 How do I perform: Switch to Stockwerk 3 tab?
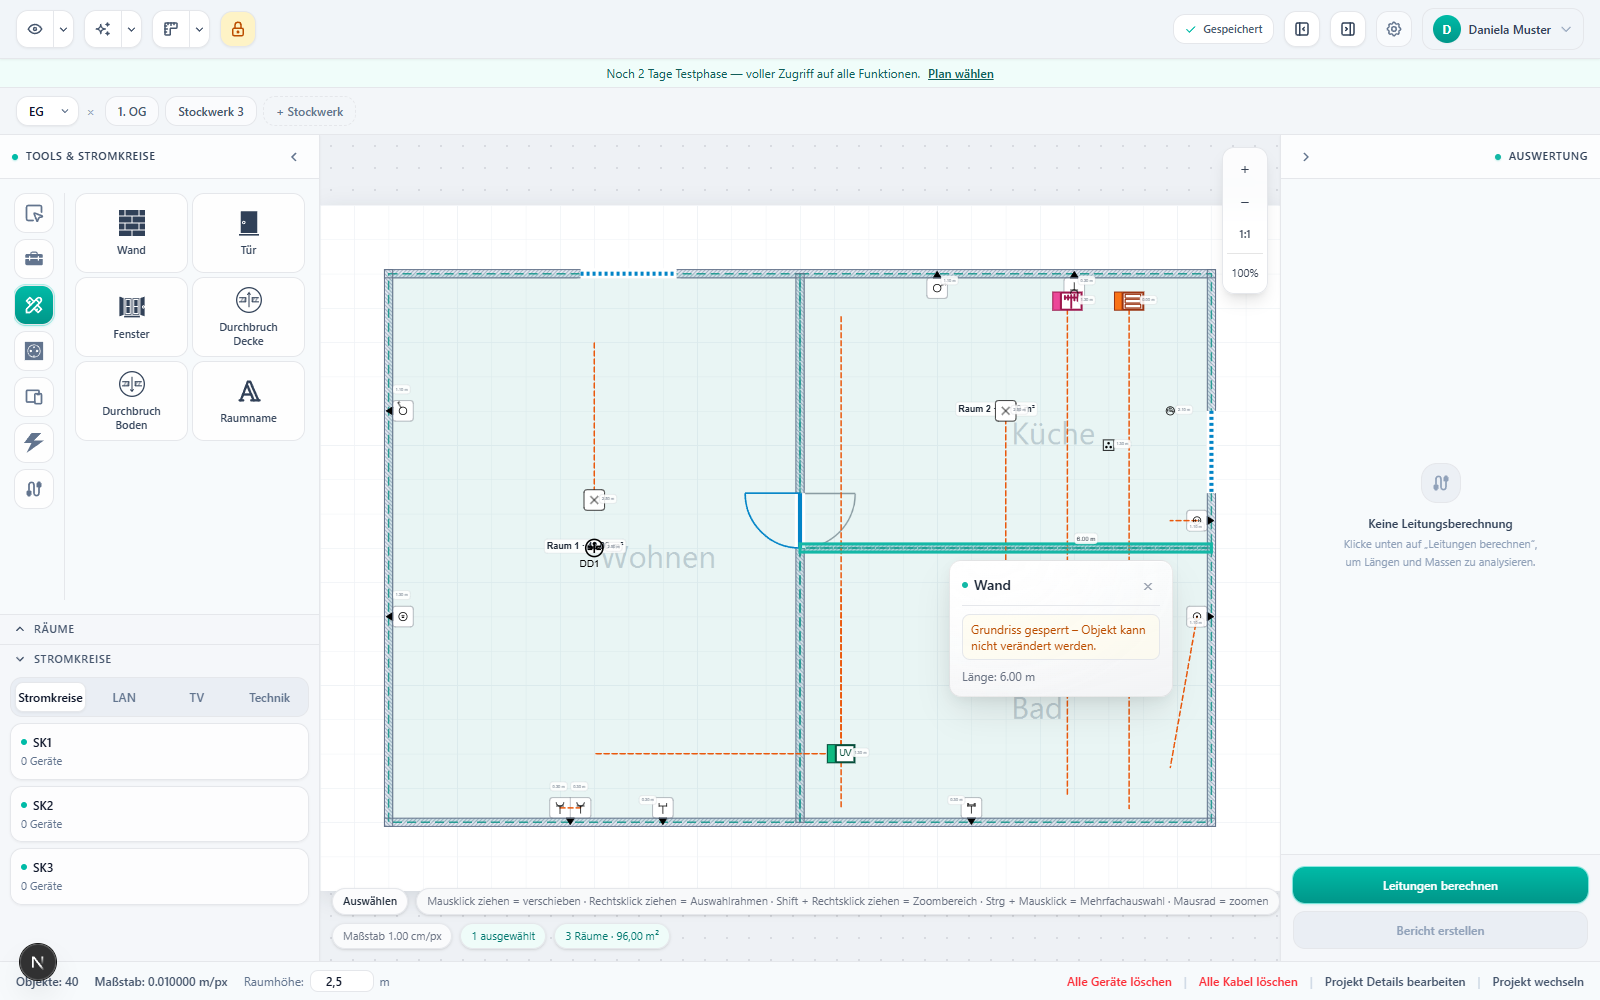pyautogui.click(x=211, y=112)
